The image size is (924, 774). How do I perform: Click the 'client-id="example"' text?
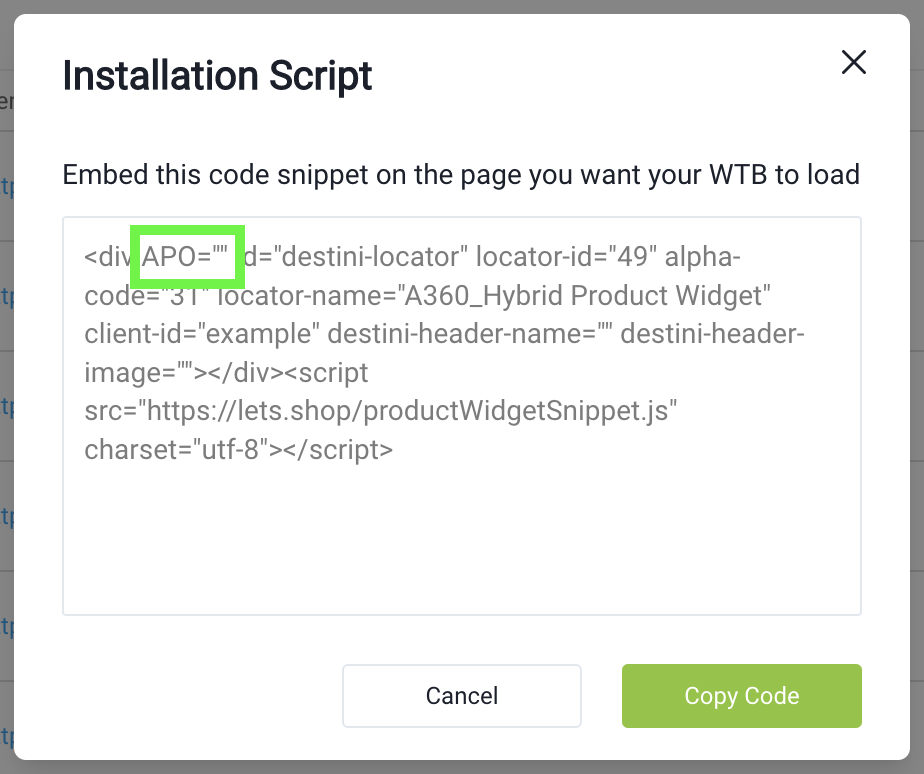pyautogui.click(x=202, y=334)
